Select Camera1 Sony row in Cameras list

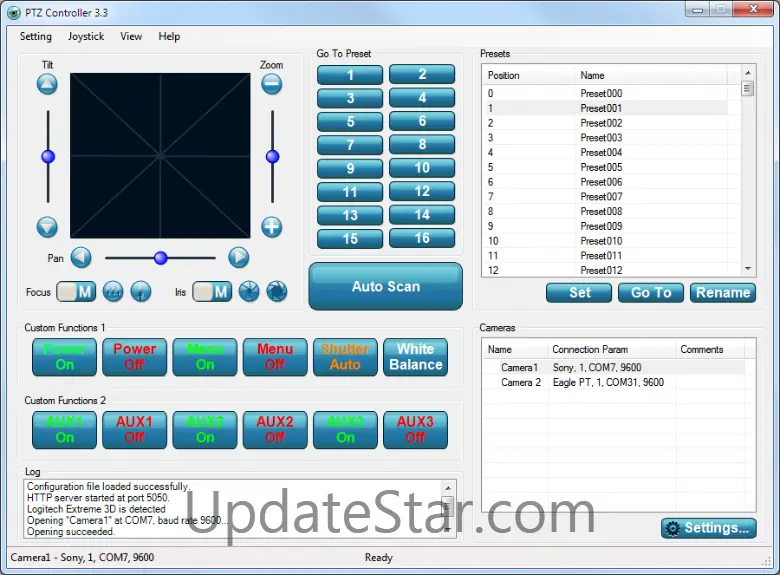(614, 368)
